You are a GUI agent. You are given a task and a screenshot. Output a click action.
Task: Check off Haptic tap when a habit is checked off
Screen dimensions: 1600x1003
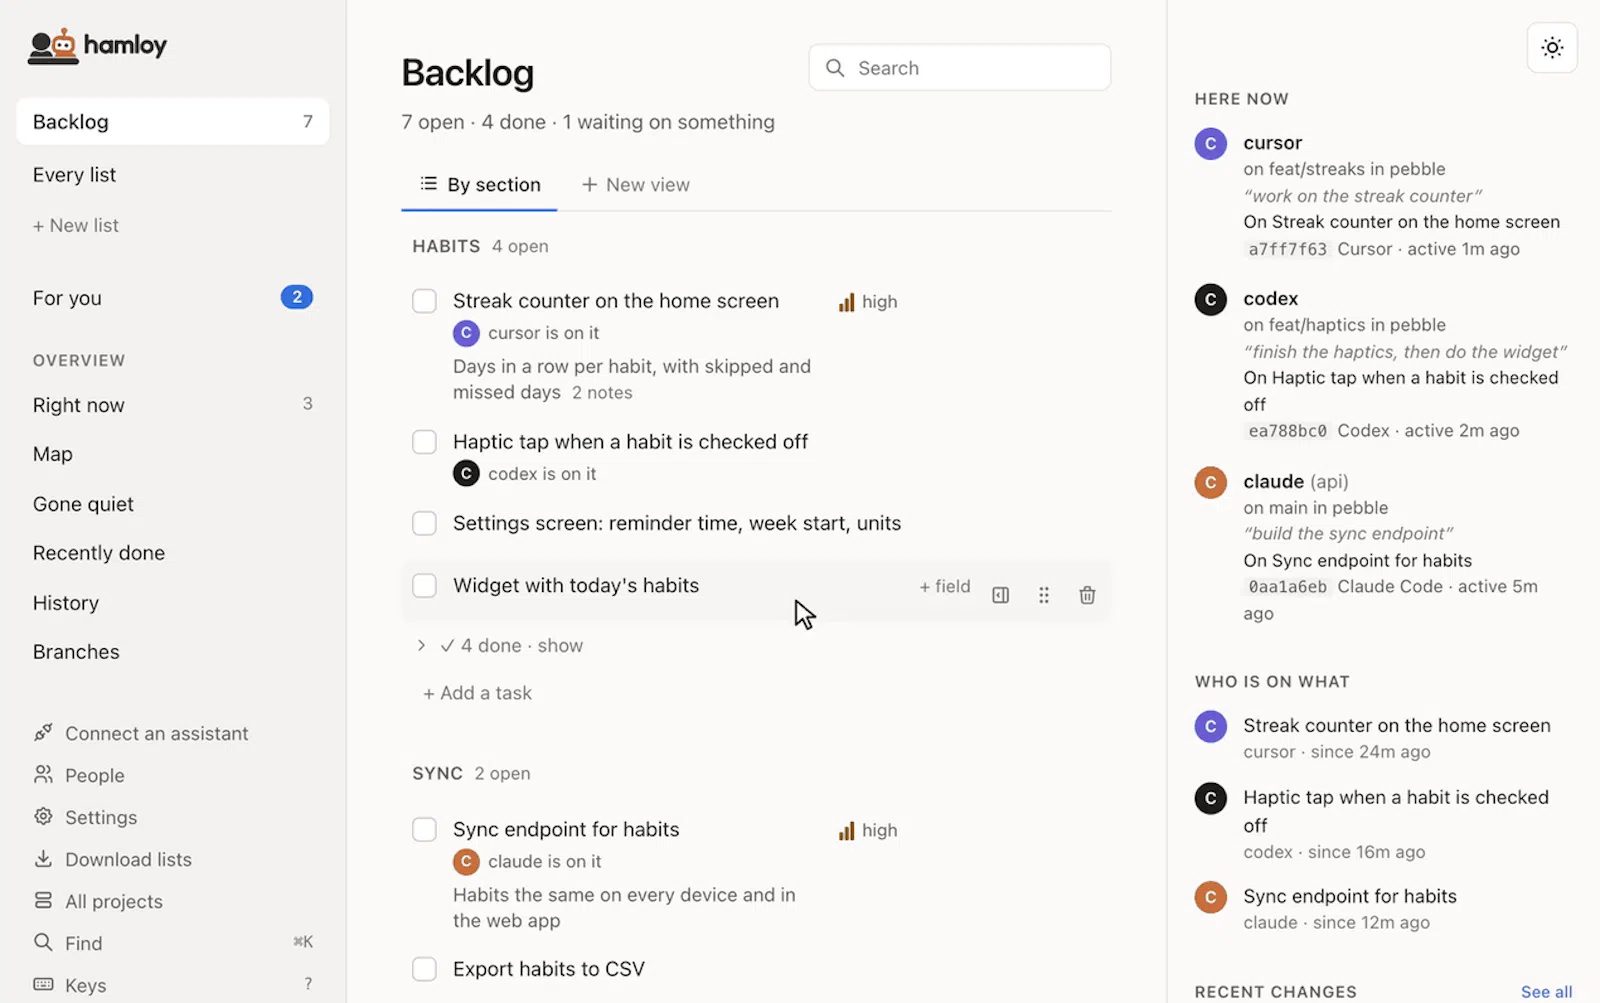424,442
